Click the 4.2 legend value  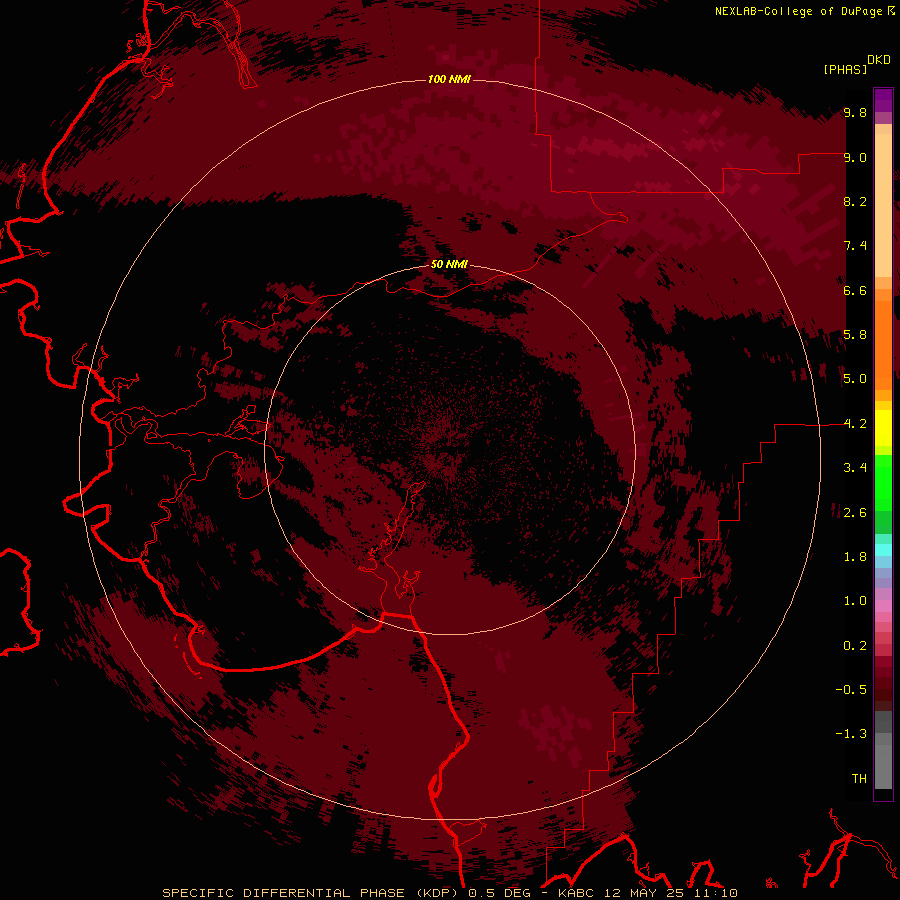(855, 424)
